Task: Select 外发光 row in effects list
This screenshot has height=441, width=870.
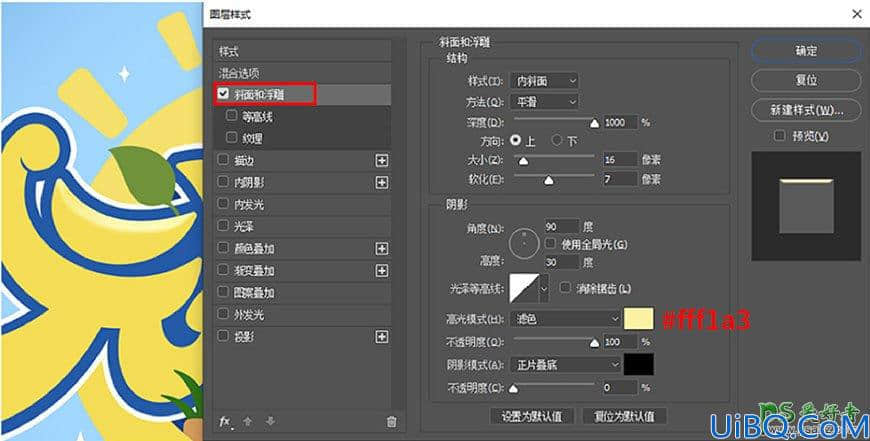Action: 302,315
